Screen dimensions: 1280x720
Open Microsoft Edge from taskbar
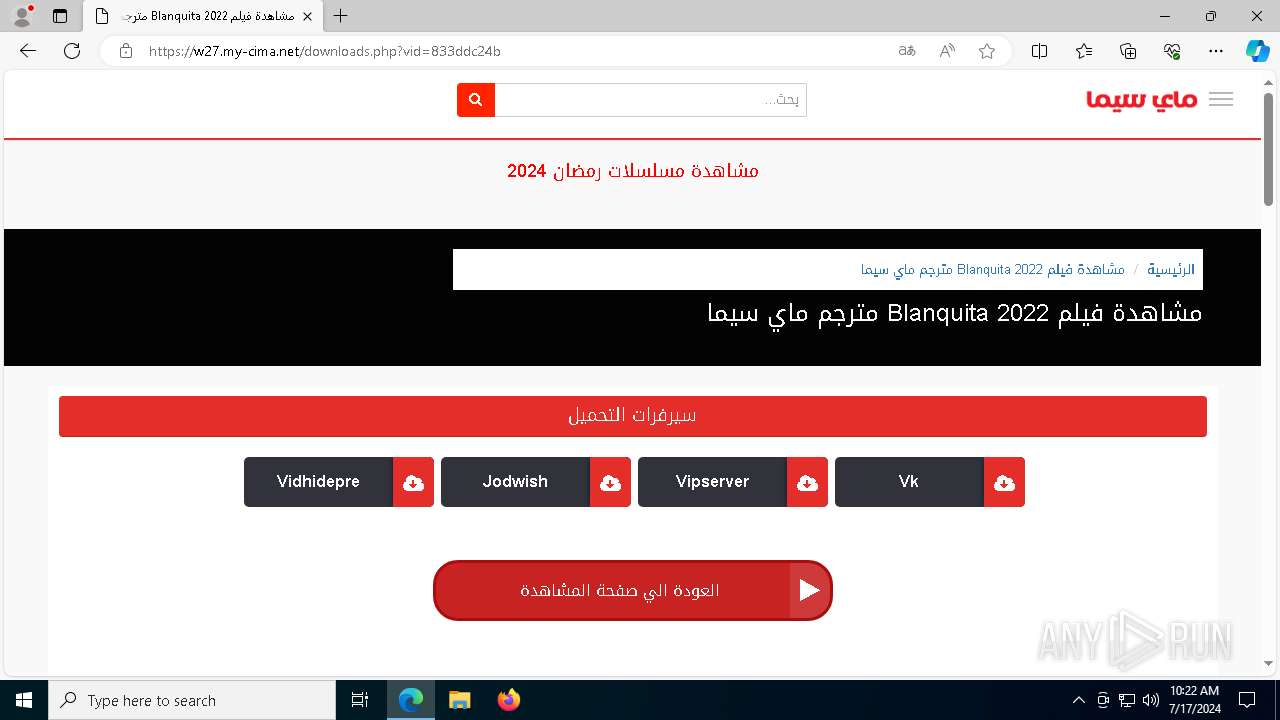[411, 700]
